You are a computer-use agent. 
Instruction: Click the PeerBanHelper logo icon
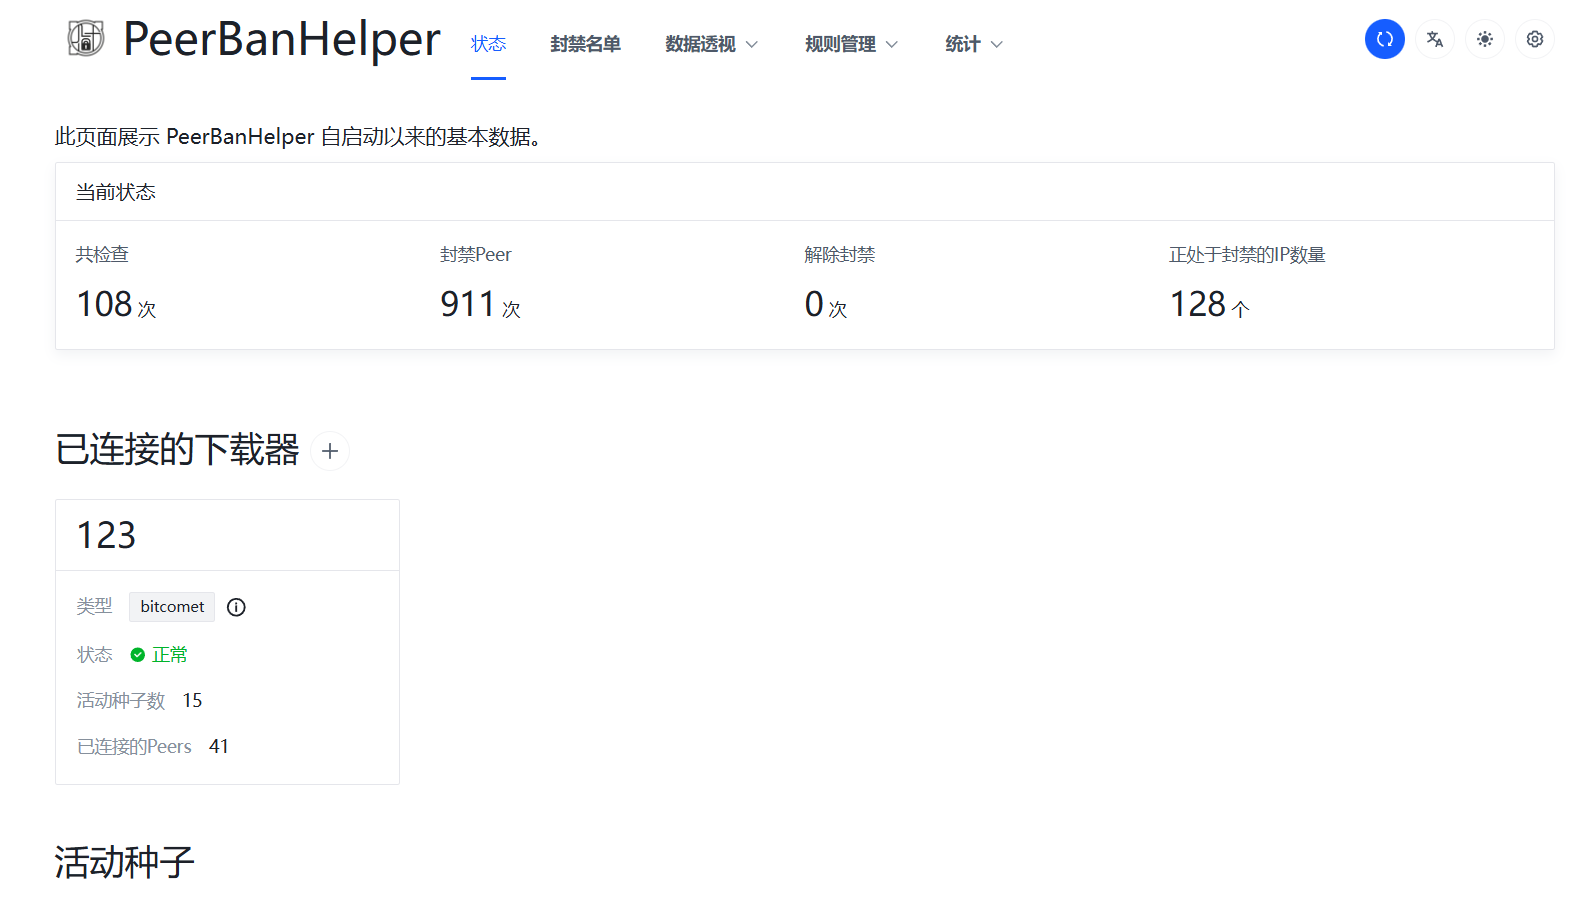click(x=86, y=39)
